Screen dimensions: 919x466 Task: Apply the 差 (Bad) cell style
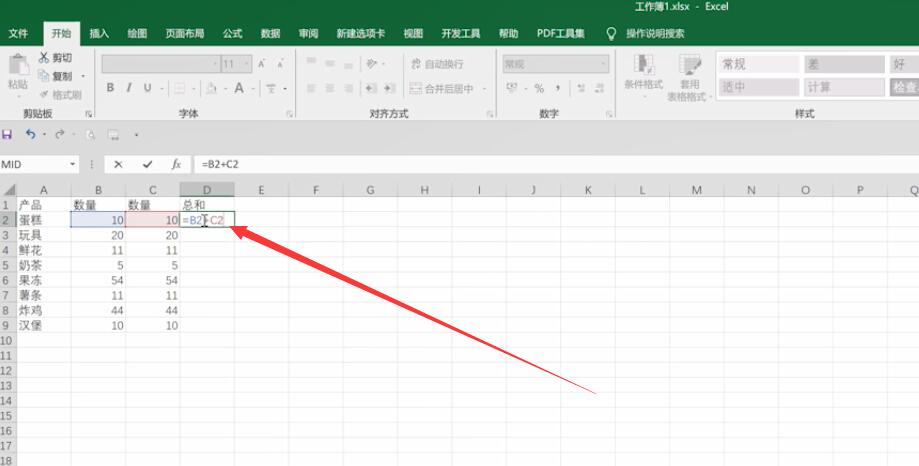844,64
